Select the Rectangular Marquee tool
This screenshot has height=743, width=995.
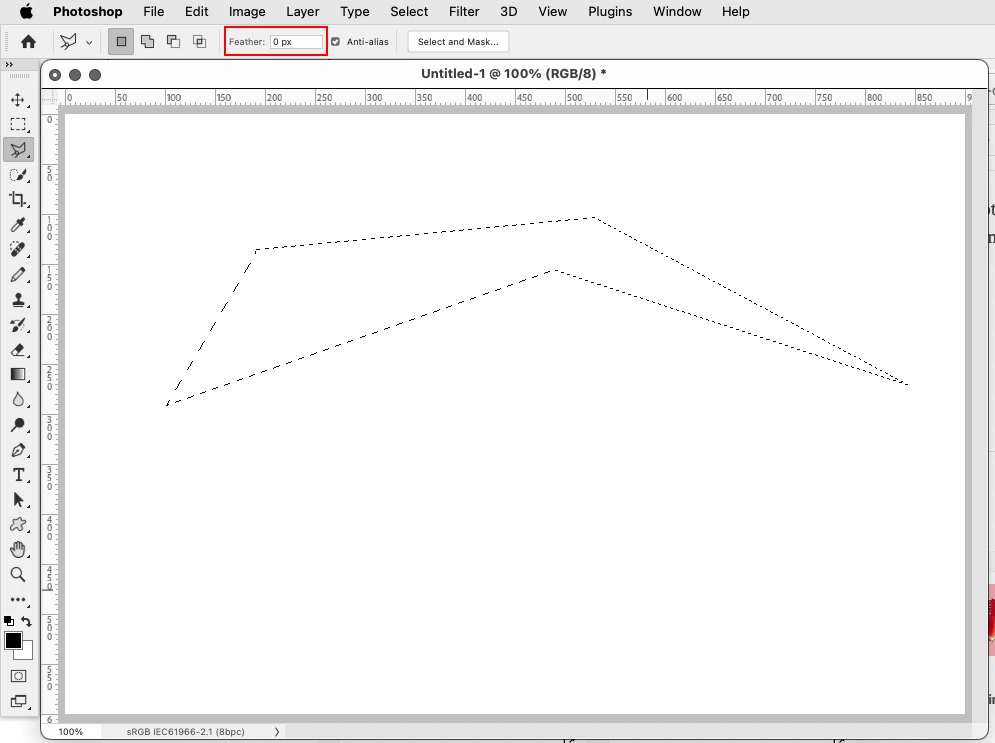[18, 124]
